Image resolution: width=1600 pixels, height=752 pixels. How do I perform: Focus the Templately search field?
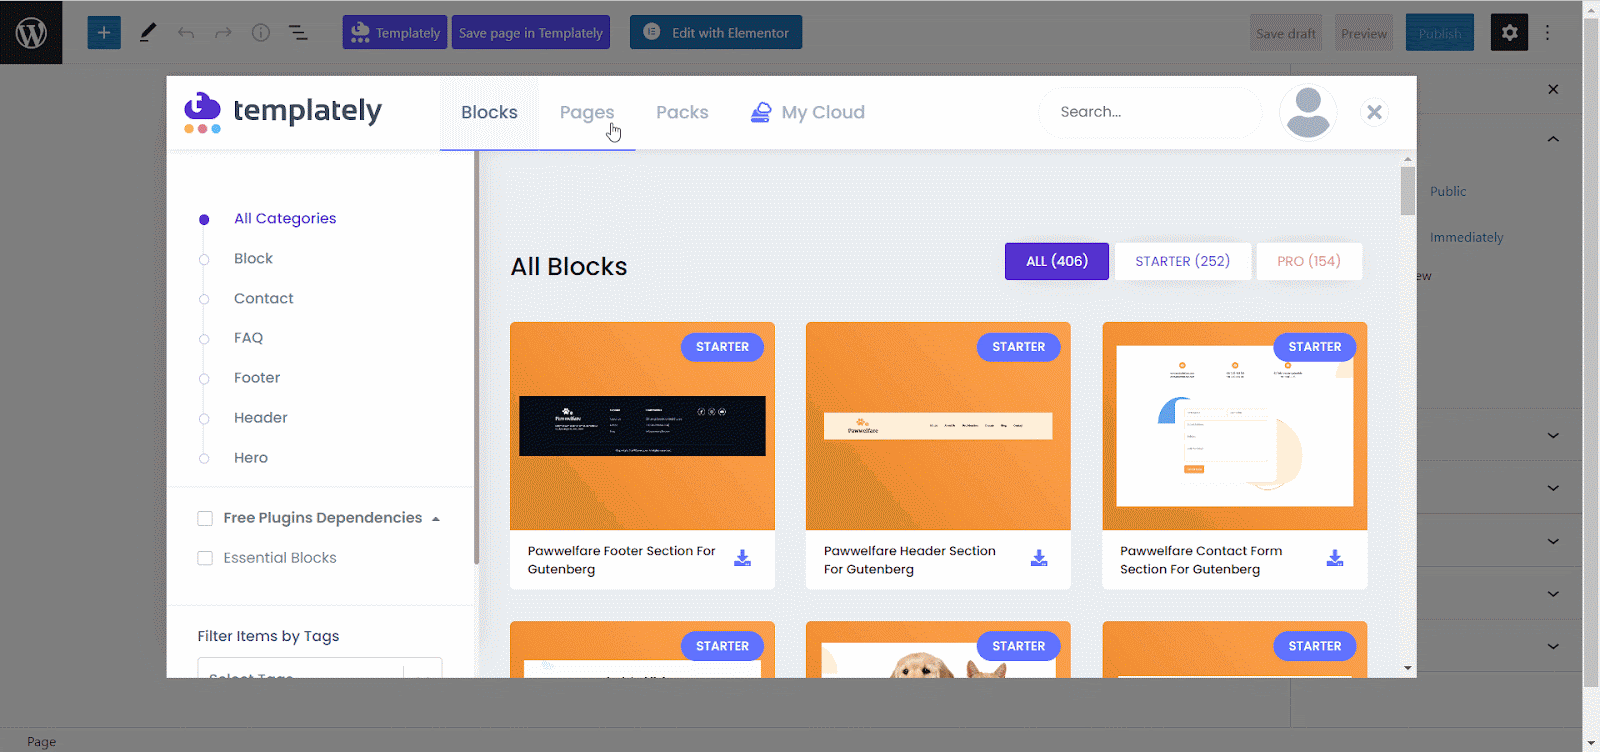click(1151, 112)
